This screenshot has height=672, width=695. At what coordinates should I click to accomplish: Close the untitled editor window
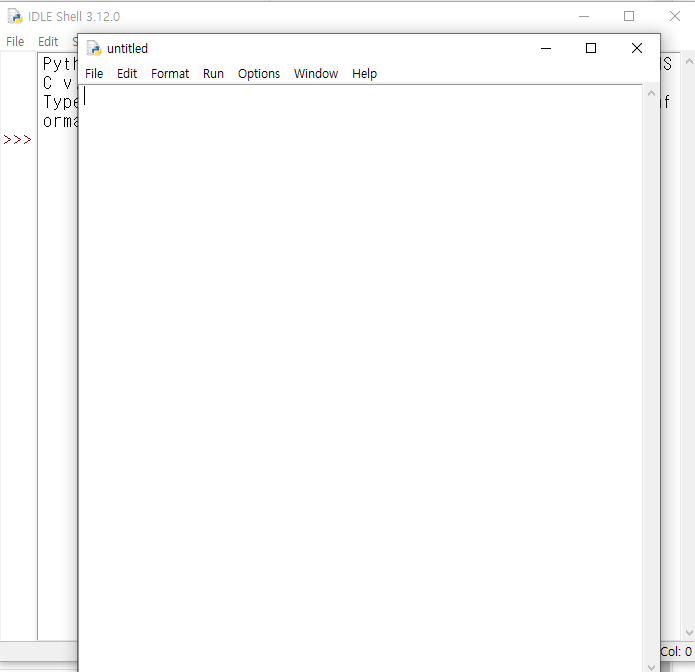636,48
